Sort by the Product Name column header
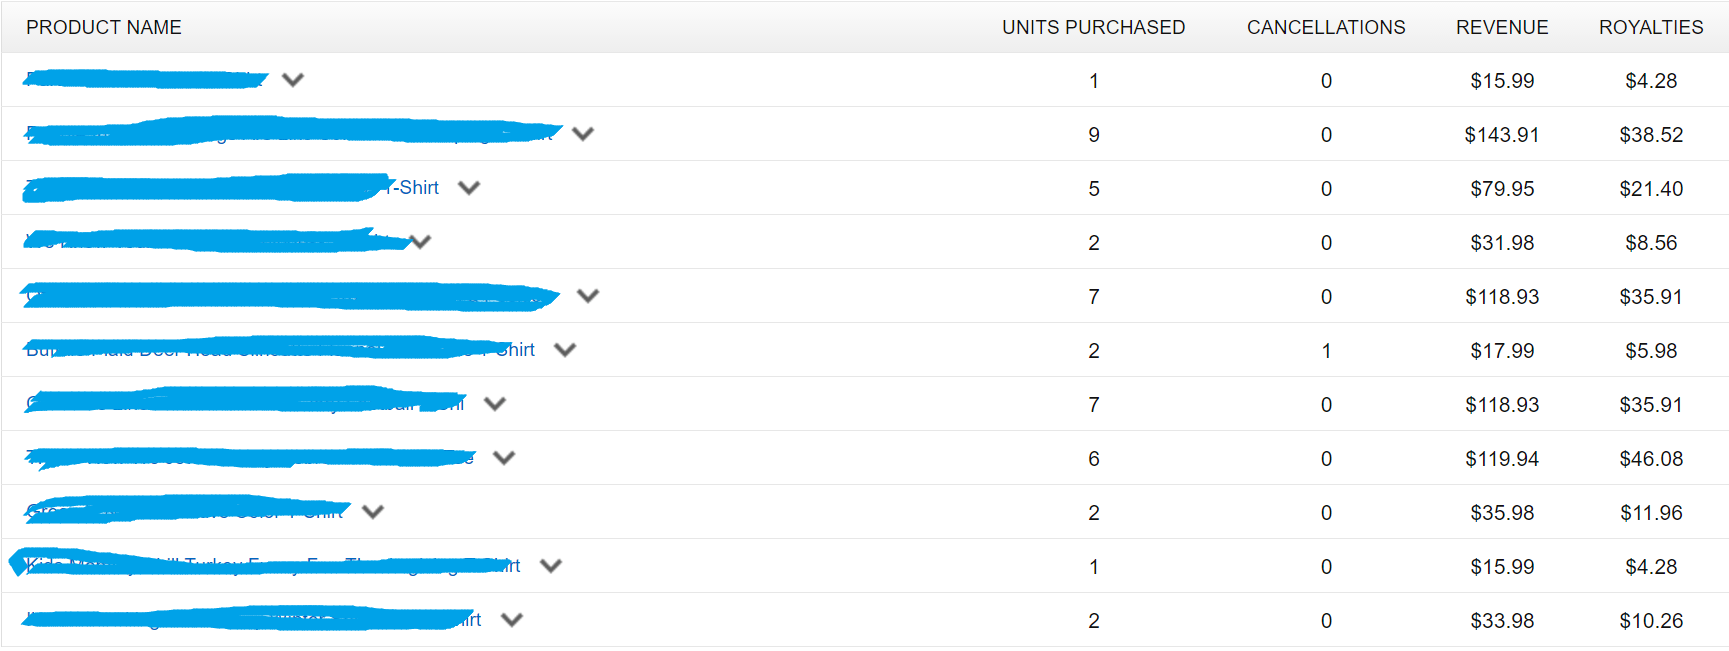The width and height of the screenshot is (1729, 651). pyautogui.click(x=104, y=27)
